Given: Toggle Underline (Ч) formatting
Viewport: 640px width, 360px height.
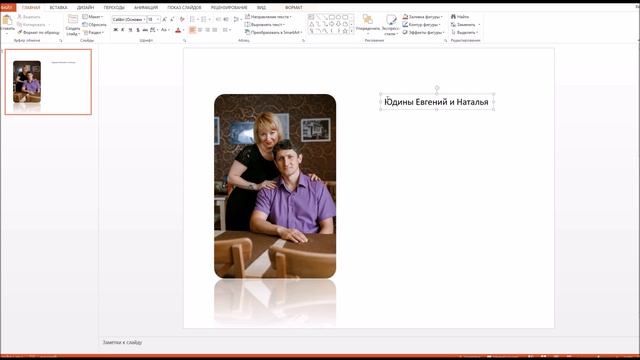Looking at the screenshot, I should coord(130,30).
